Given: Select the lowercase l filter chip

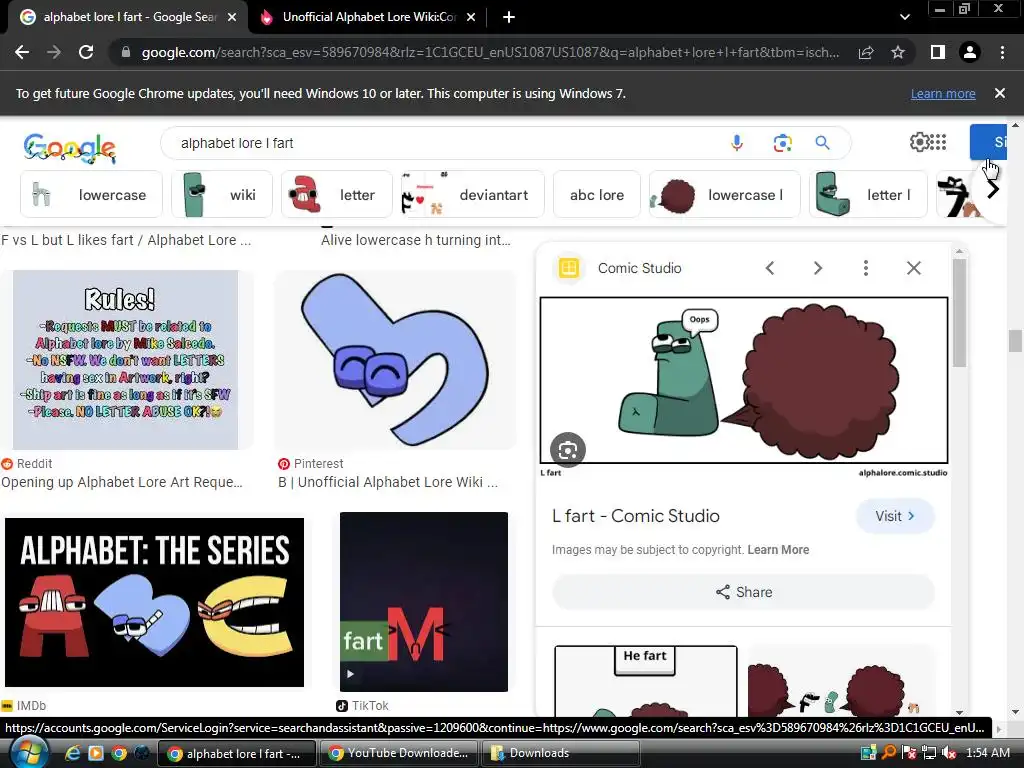Looking at the screenshot, I should point(724,195).
